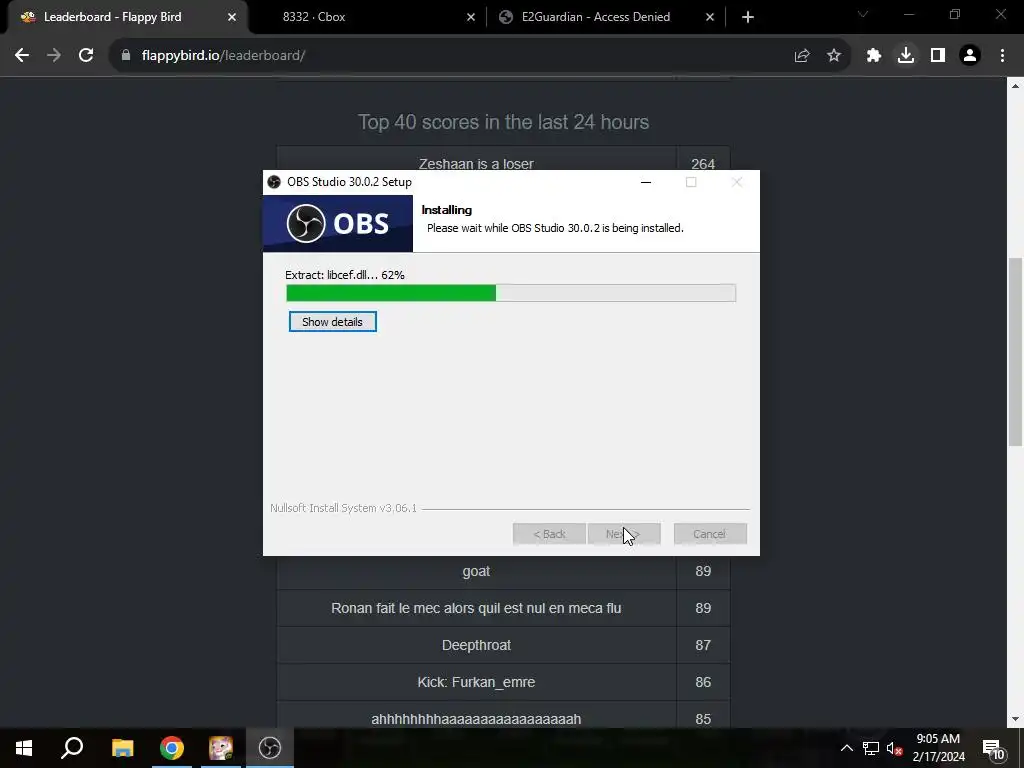This screenshot has width=1024, height=768.
Task: Open the muted volume tray icon
Action: (x=894, y=748)
